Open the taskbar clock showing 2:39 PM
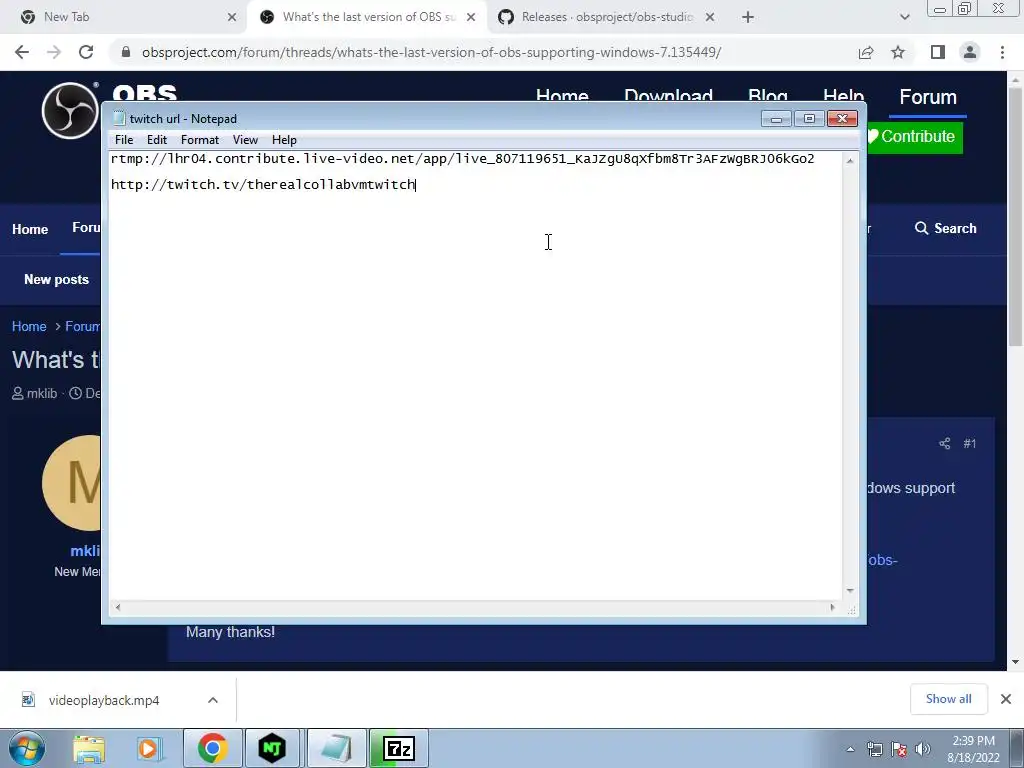The image size is (1024, 768). point(974,749)
